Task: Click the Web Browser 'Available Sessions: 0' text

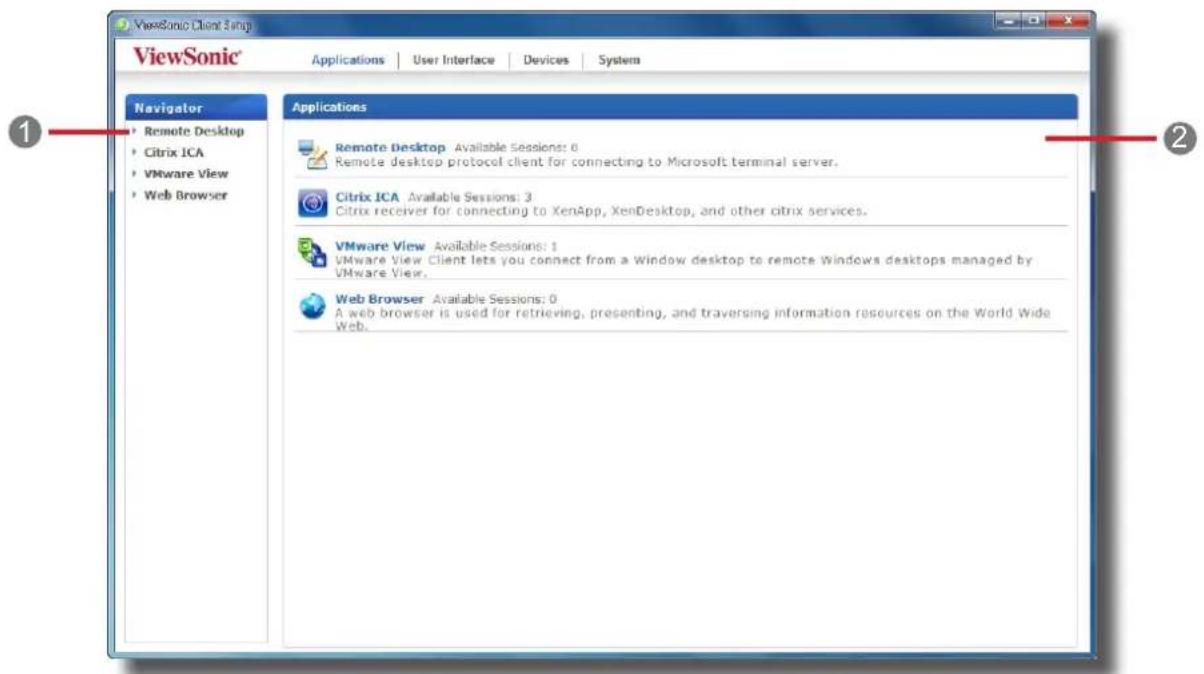Action: pos(495,300)
